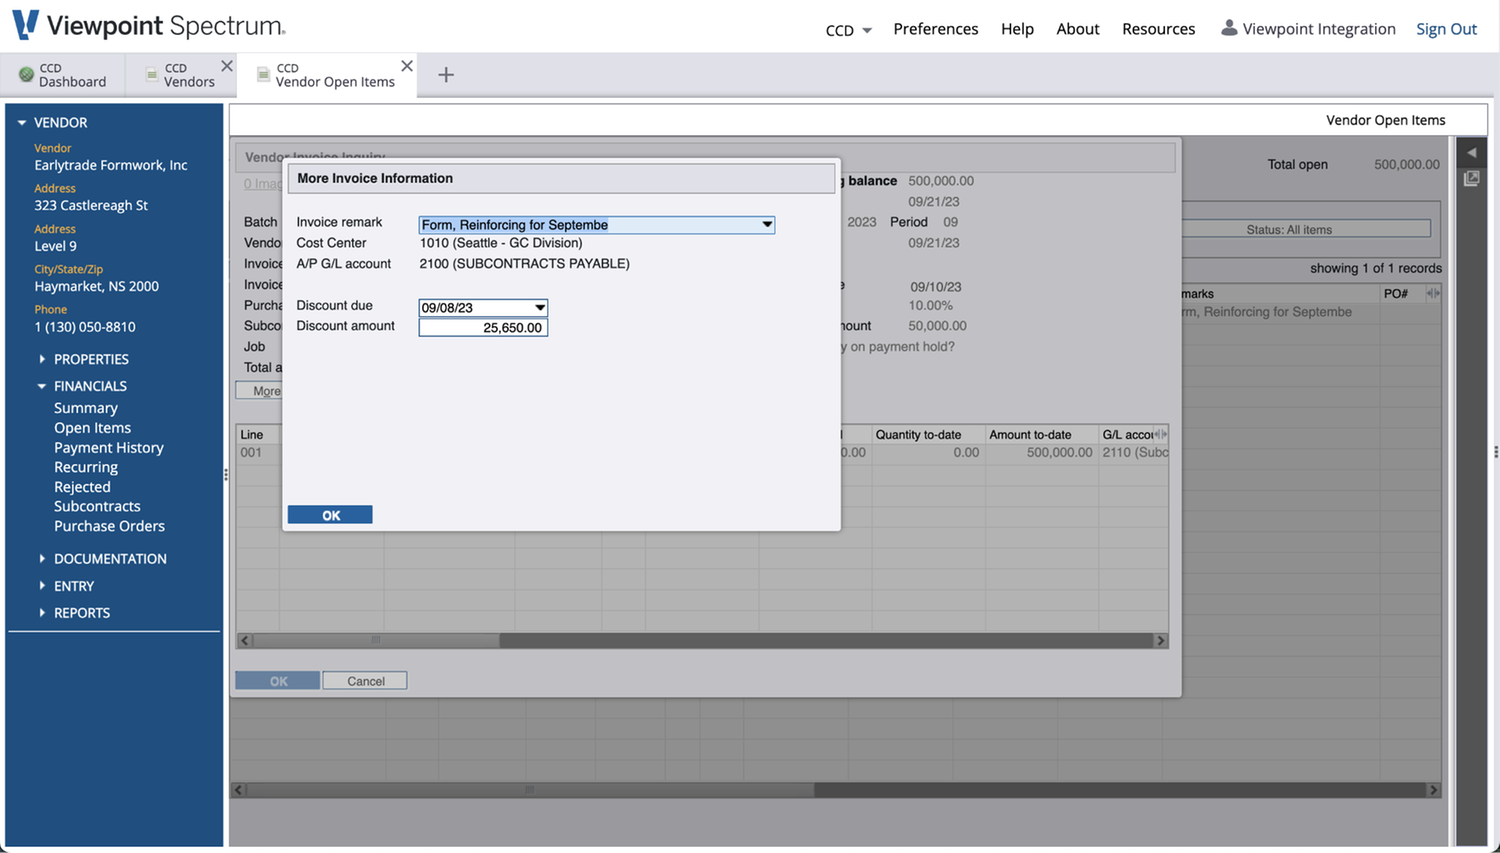Open Purchase Orders in sidebar
The width and height of the screenshot is (1500, 853).
click(109, 526)
